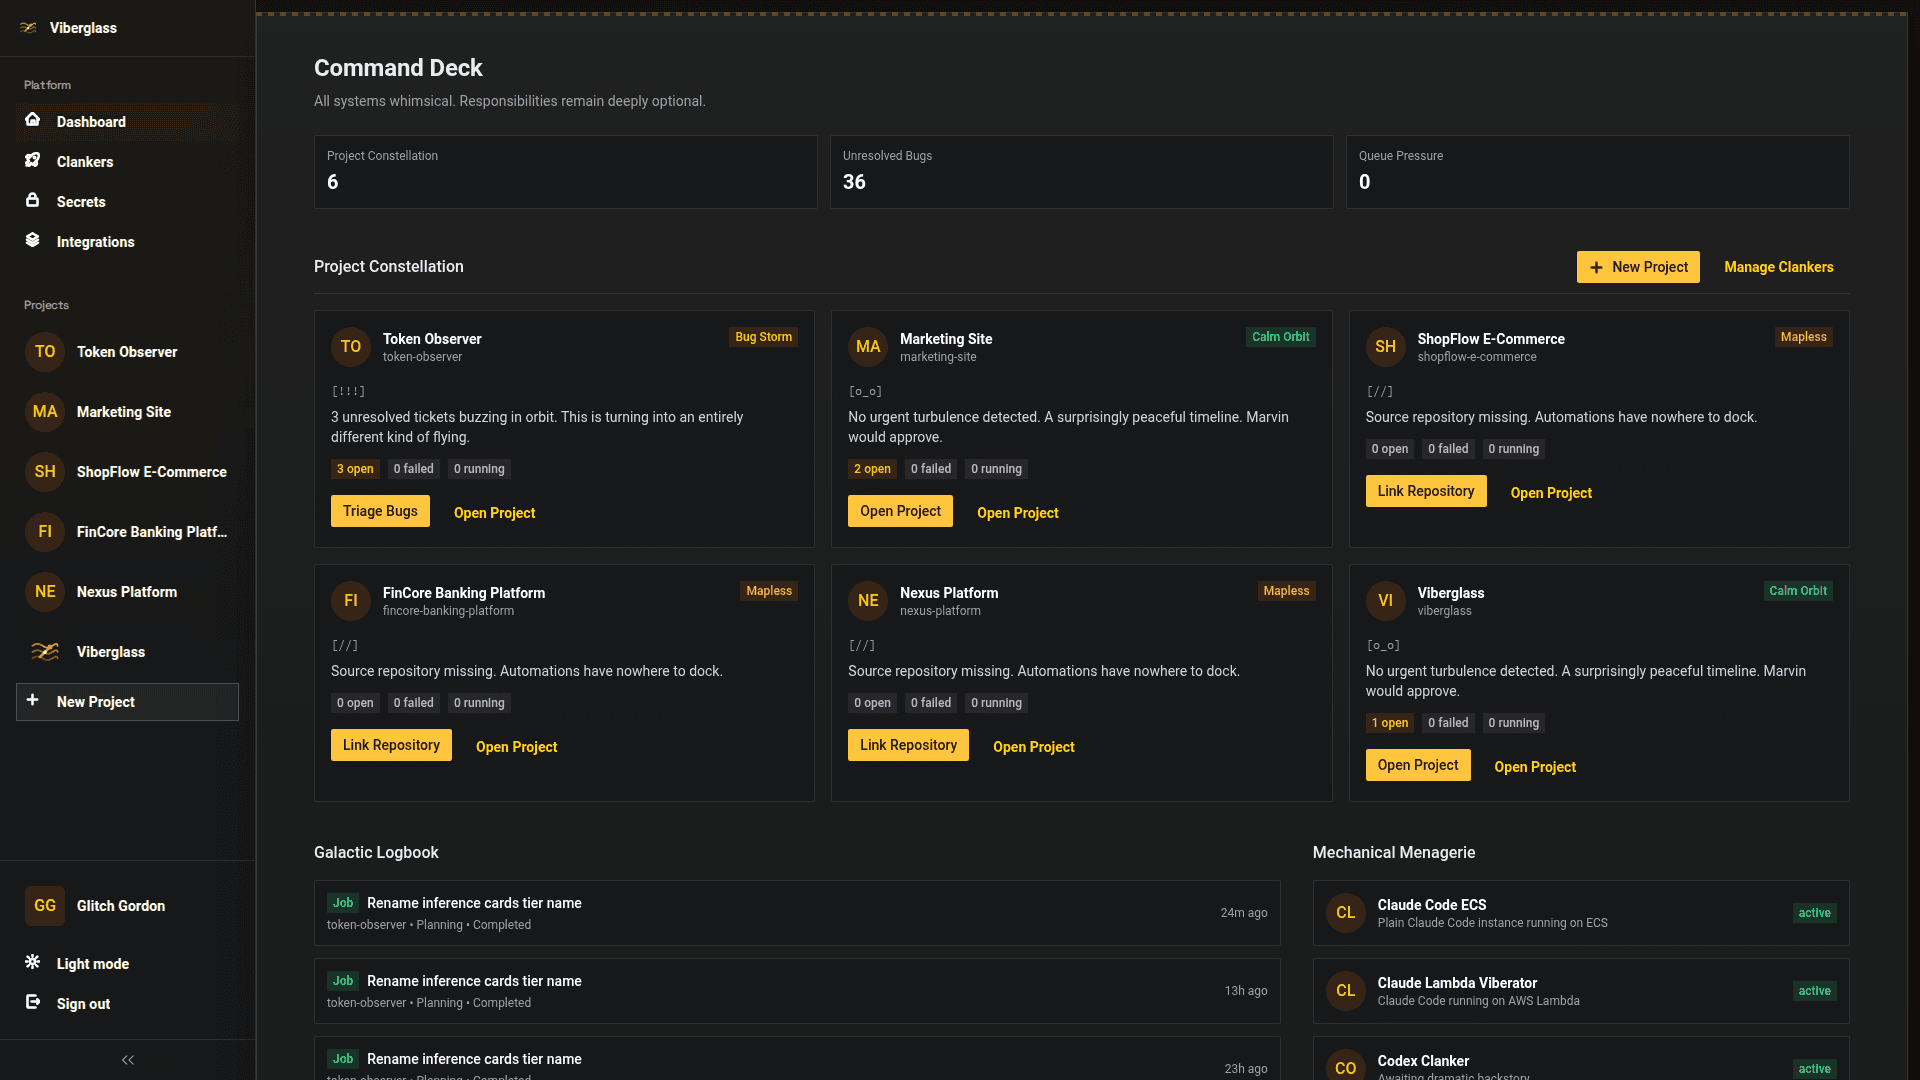Click Glitch Gordon's GG profile avatar
Screen dimensions: 1920x1080
tap(44, 905)
